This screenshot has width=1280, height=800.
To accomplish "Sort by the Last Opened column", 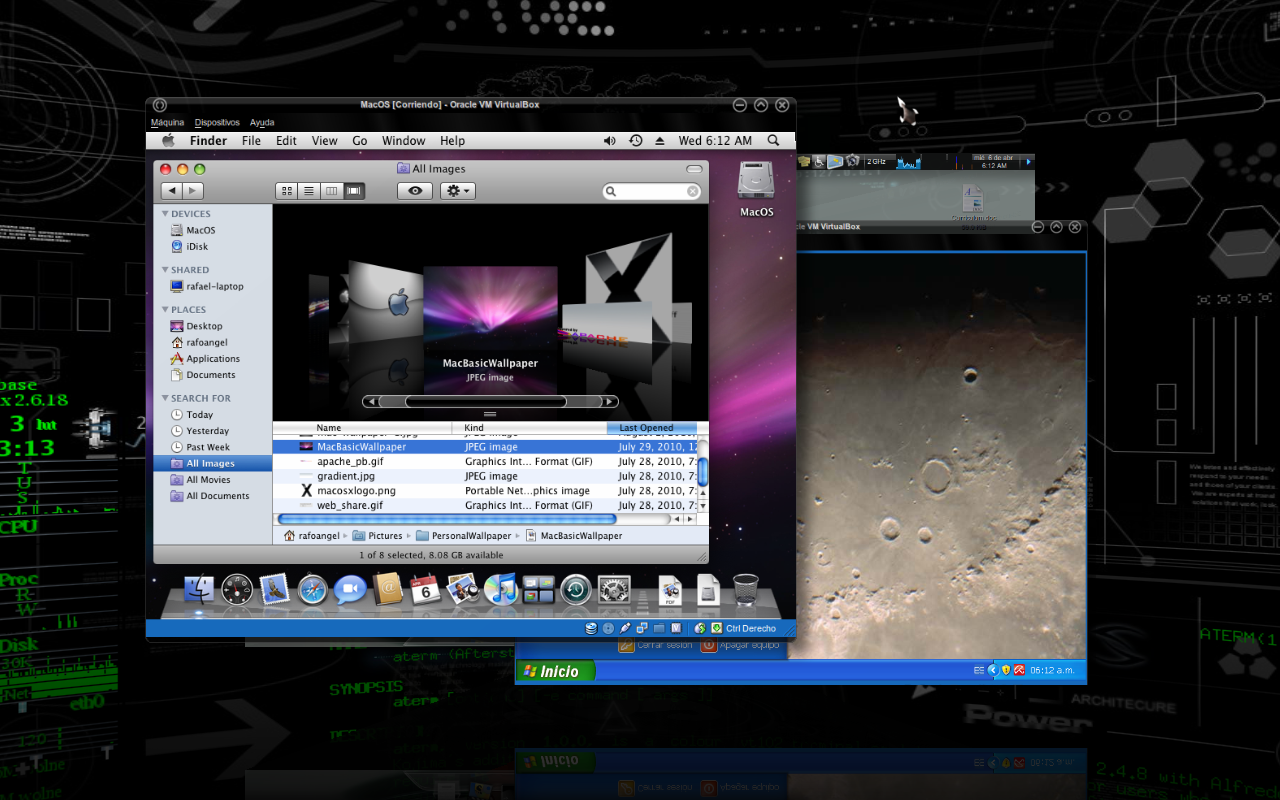I will 652,428.
